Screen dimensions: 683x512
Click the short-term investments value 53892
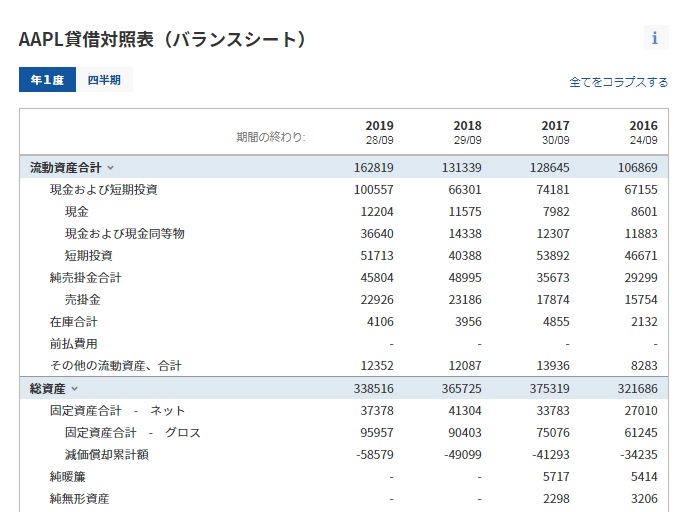point(553,256)
